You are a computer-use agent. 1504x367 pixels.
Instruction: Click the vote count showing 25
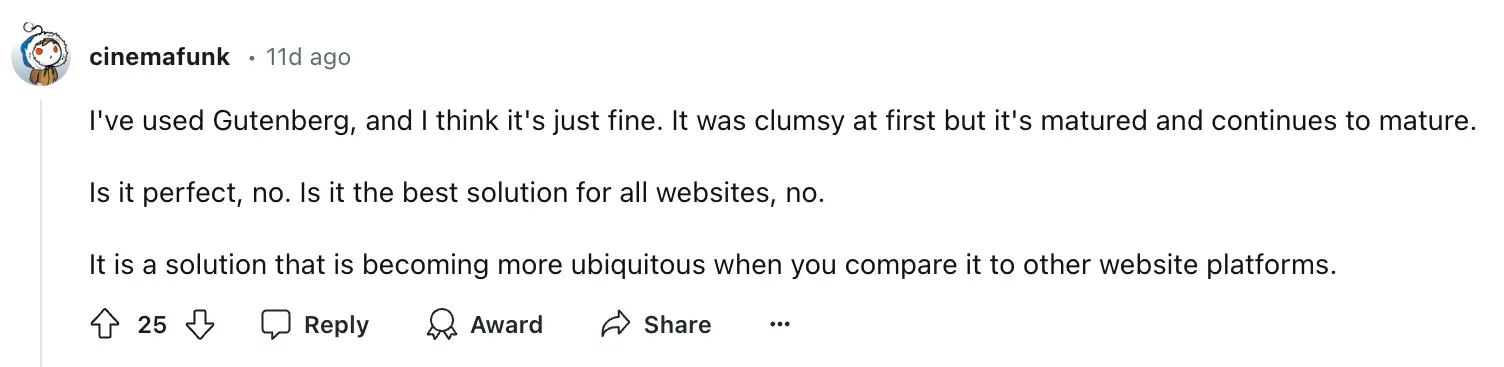152,325
